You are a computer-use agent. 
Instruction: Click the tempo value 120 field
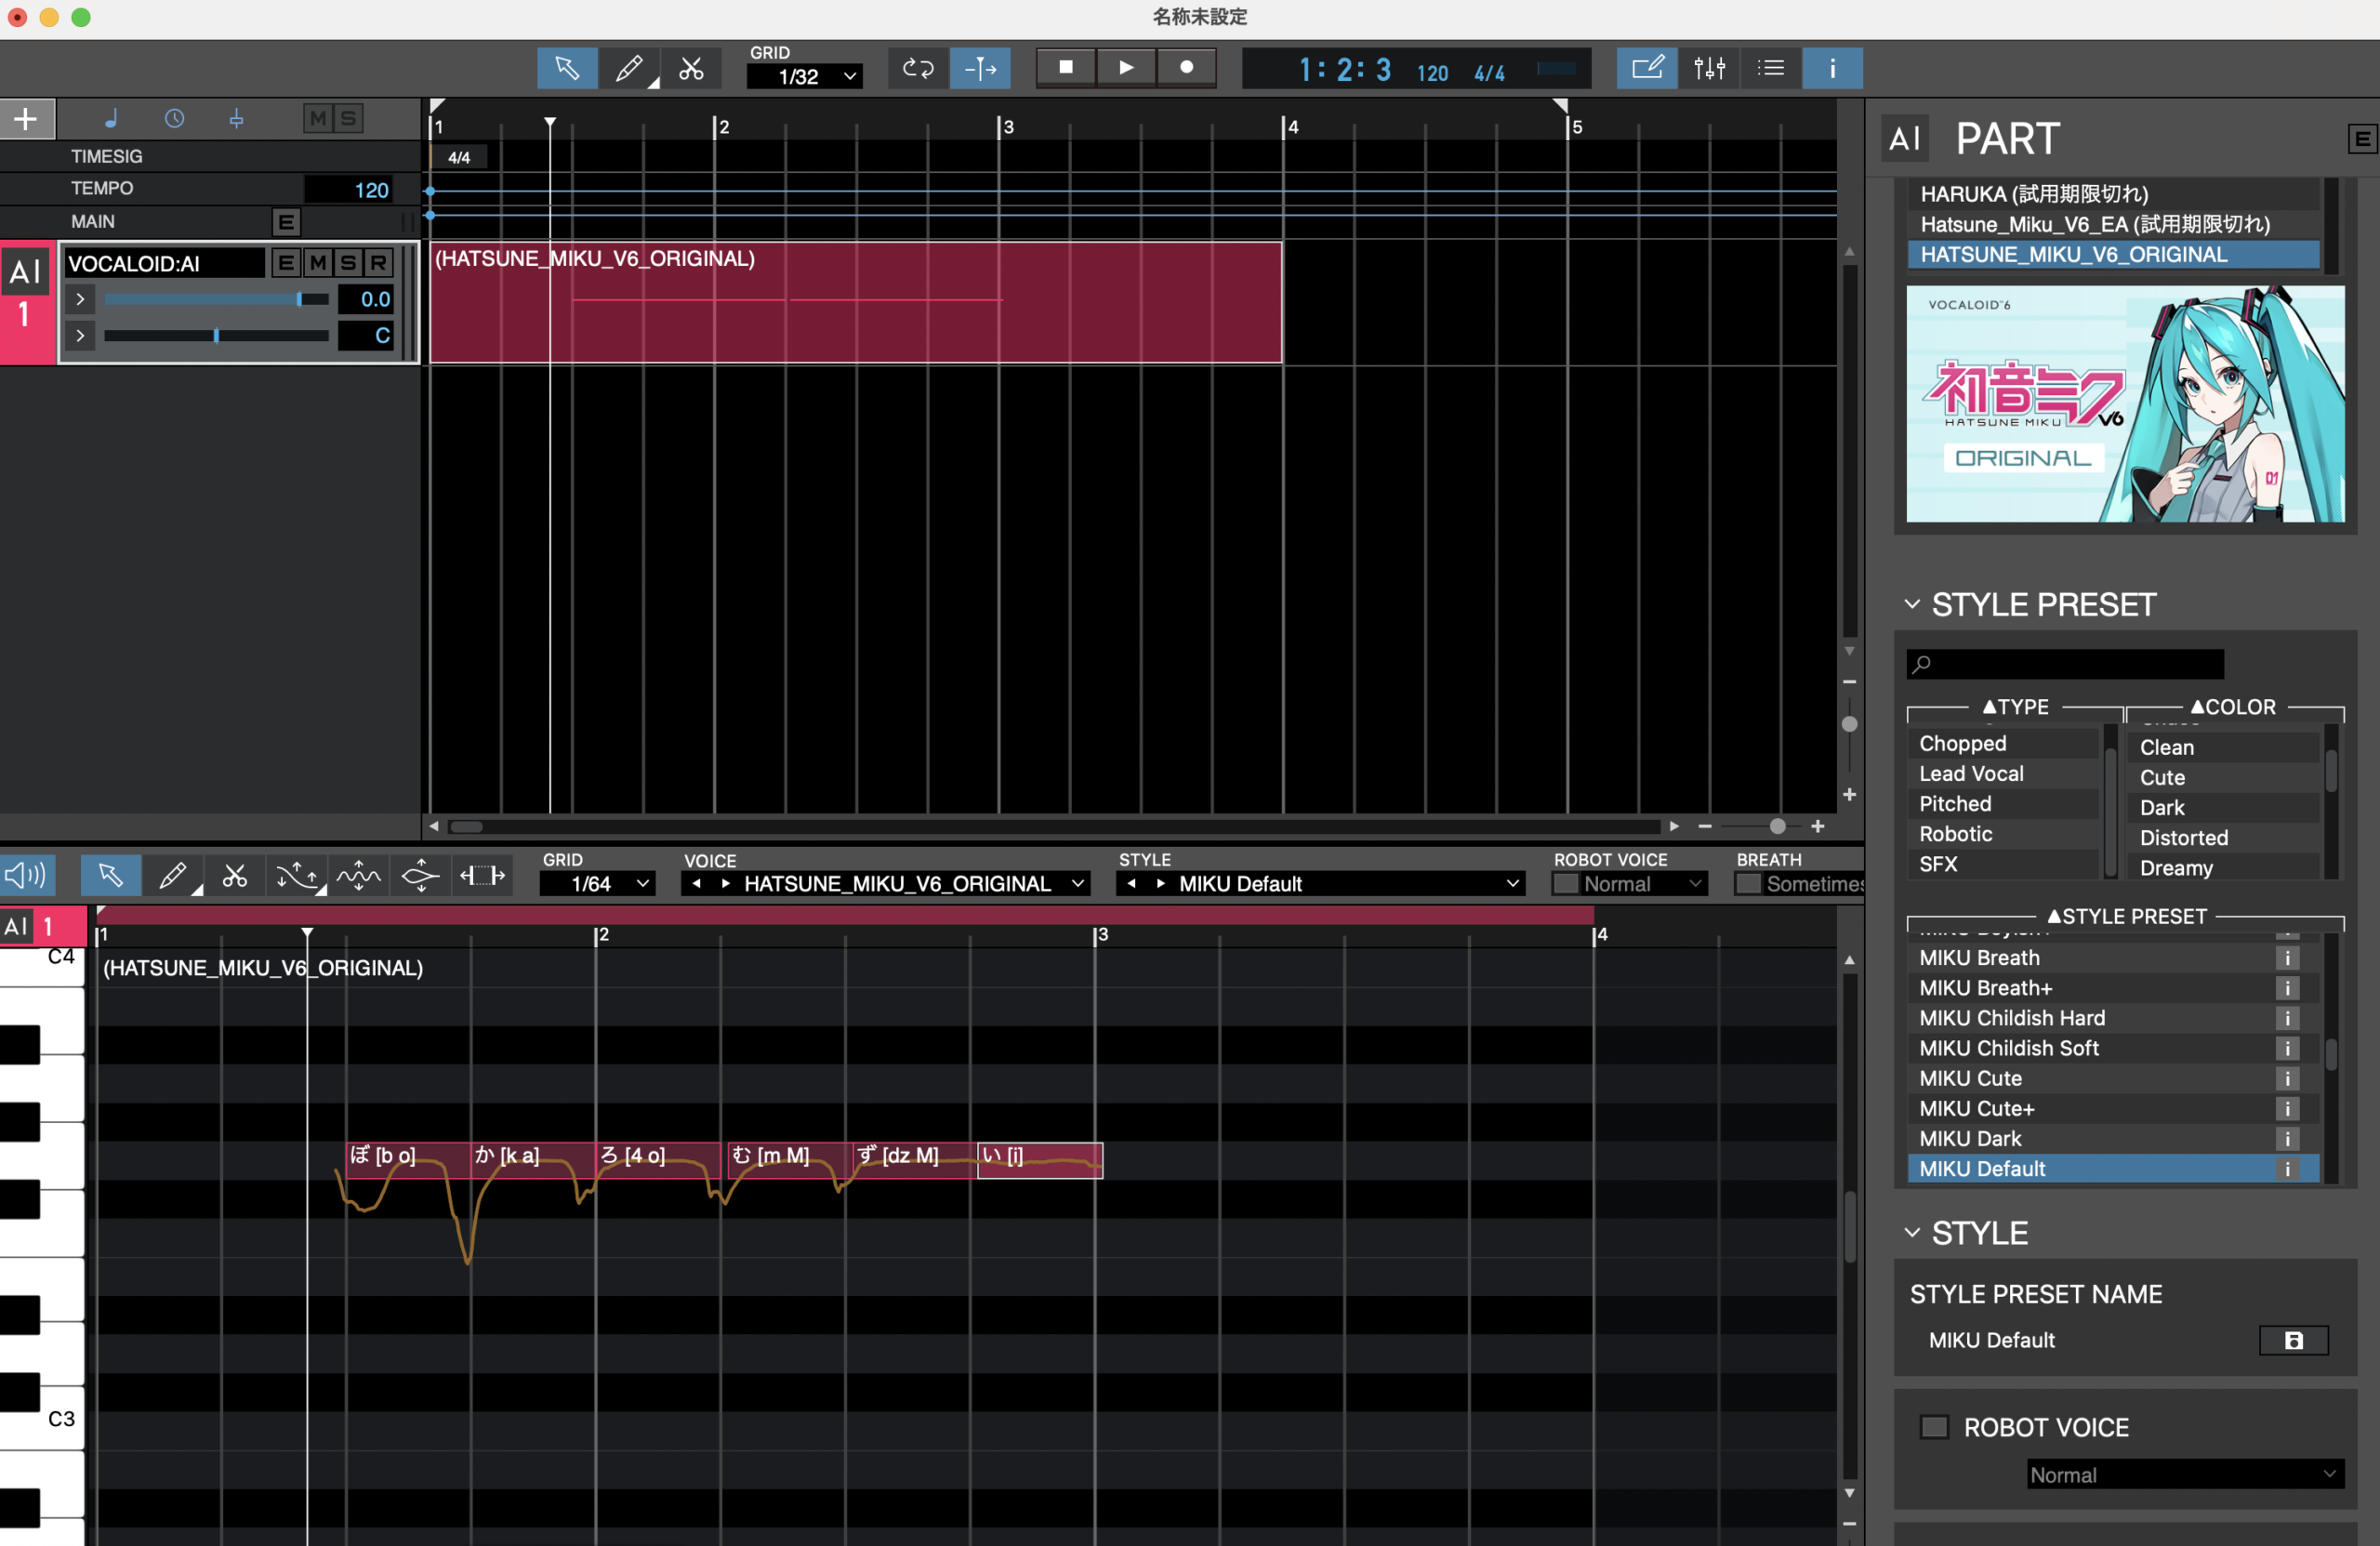349,190
